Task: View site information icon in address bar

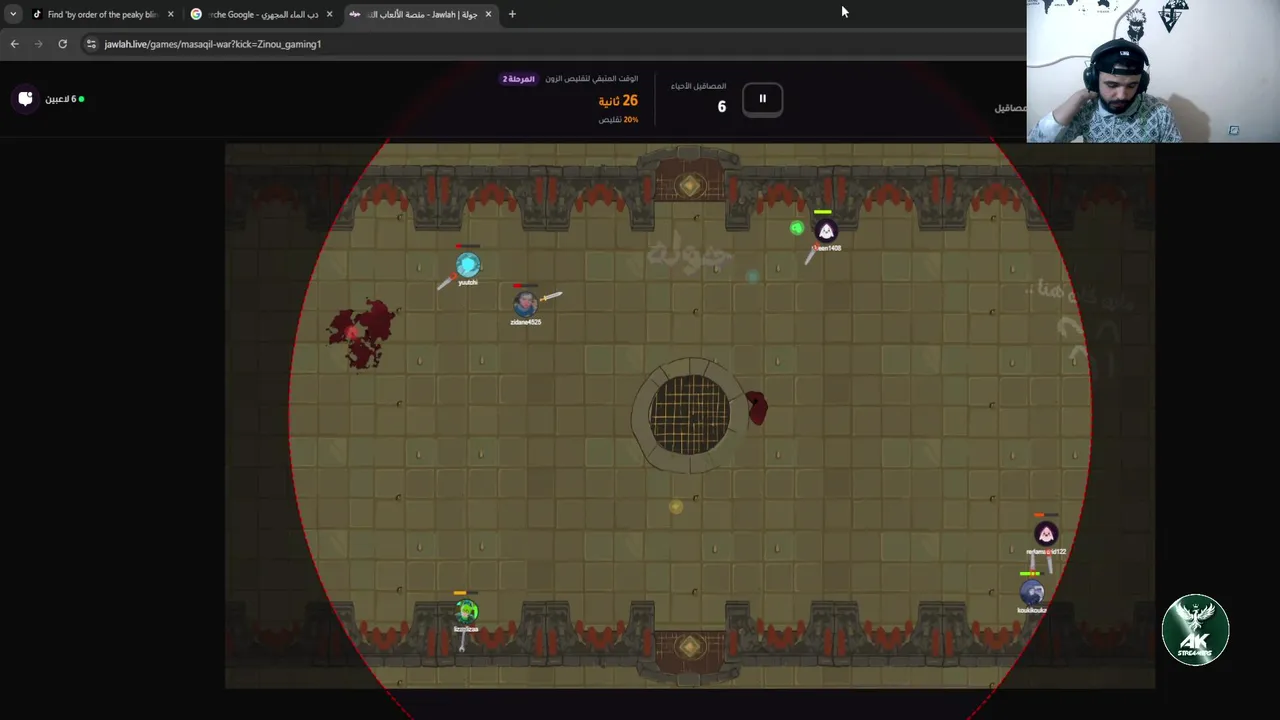Action: tap(91, 44)
